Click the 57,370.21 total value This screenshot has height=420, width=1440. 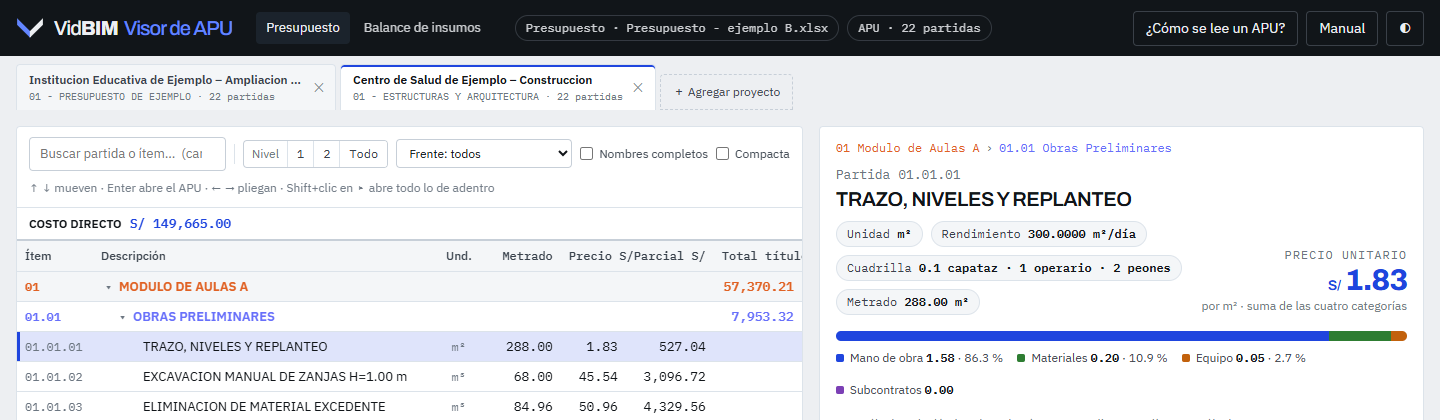coord(758,287)
